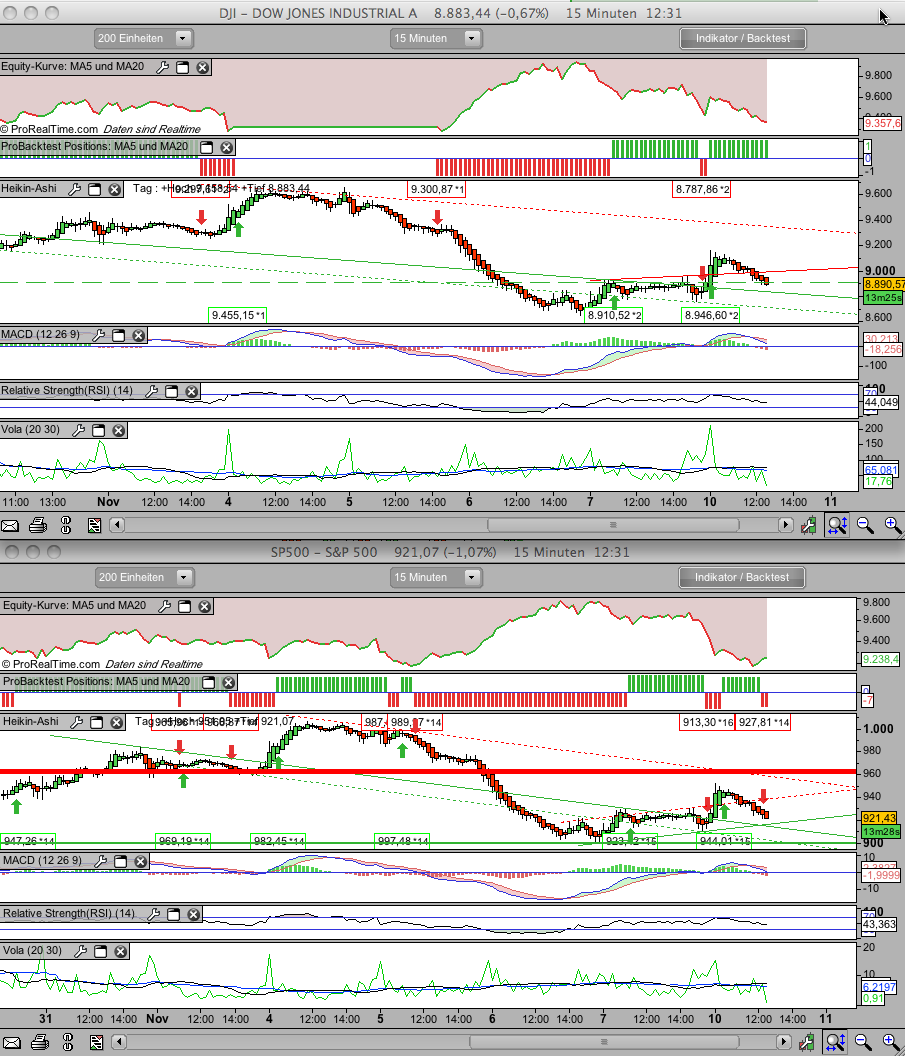The image size is (905, 1056).
Task: Click list report icon in SP500 toolbar
Action: pyautogui.click(x=96, y=1043)
